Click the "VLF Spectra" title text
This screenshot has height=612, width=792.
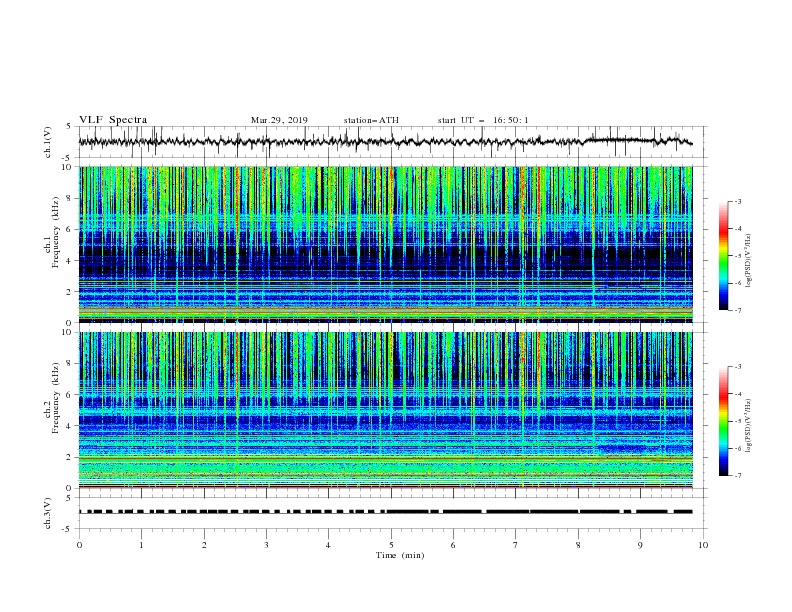[113, 120]
